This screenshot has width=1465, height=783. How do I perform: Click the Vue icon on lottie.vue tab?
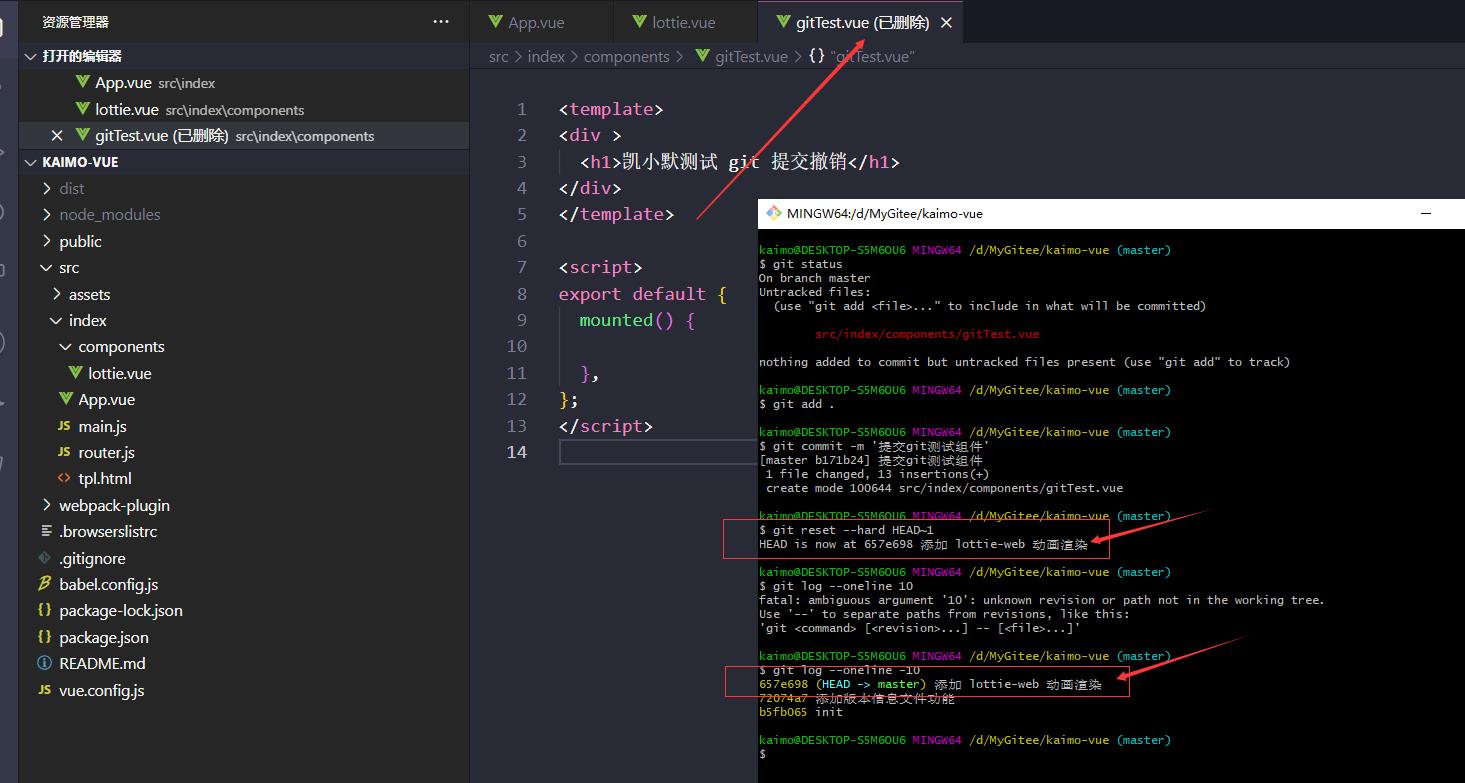click(x=640, y=22)
